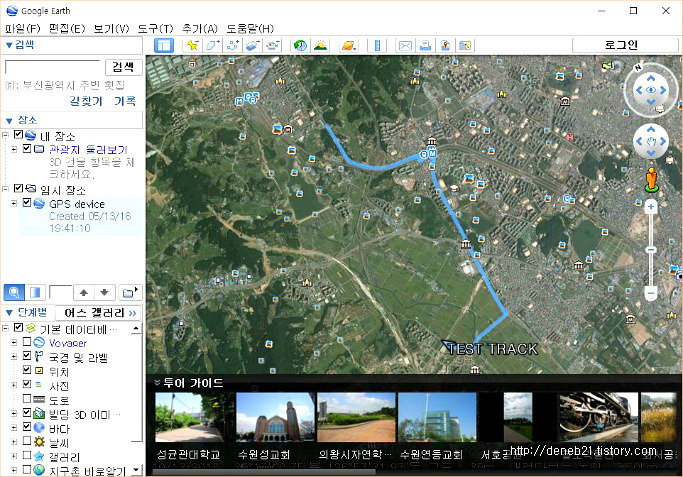Click the places search magnifier button

click(14, 292)
